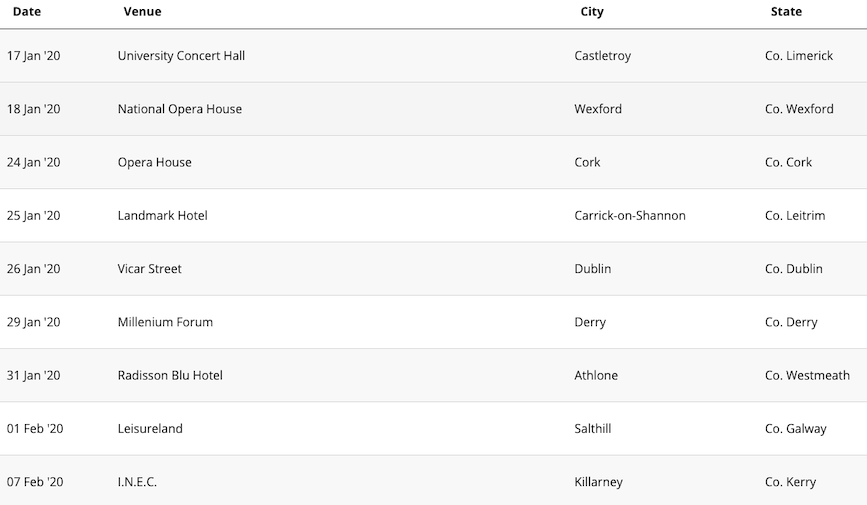
Task: Select the Radisson Blu Hotel venue
Action: coord(170,376)
